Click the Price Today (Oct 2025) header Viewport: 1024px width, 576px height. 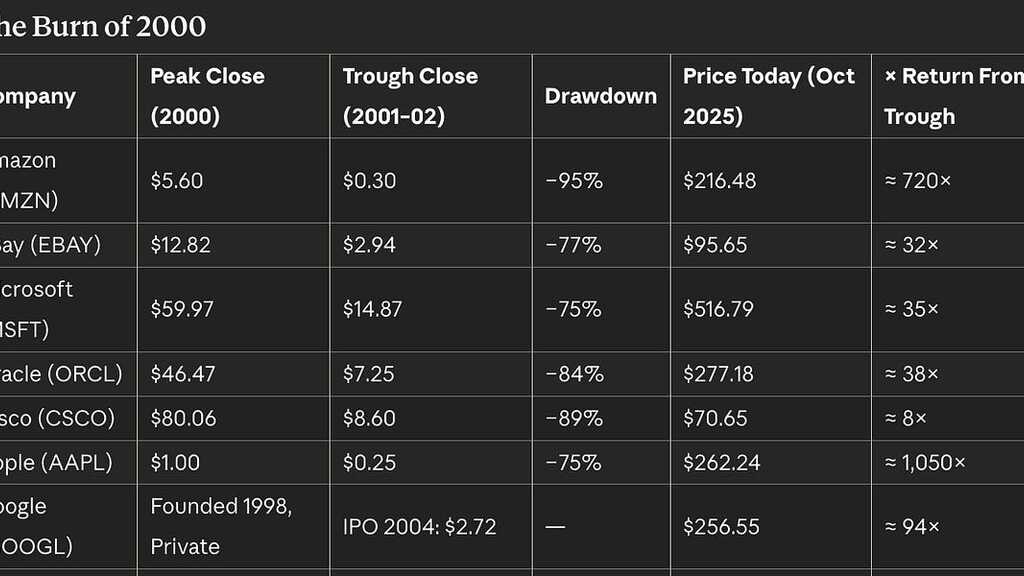[768, 96]
